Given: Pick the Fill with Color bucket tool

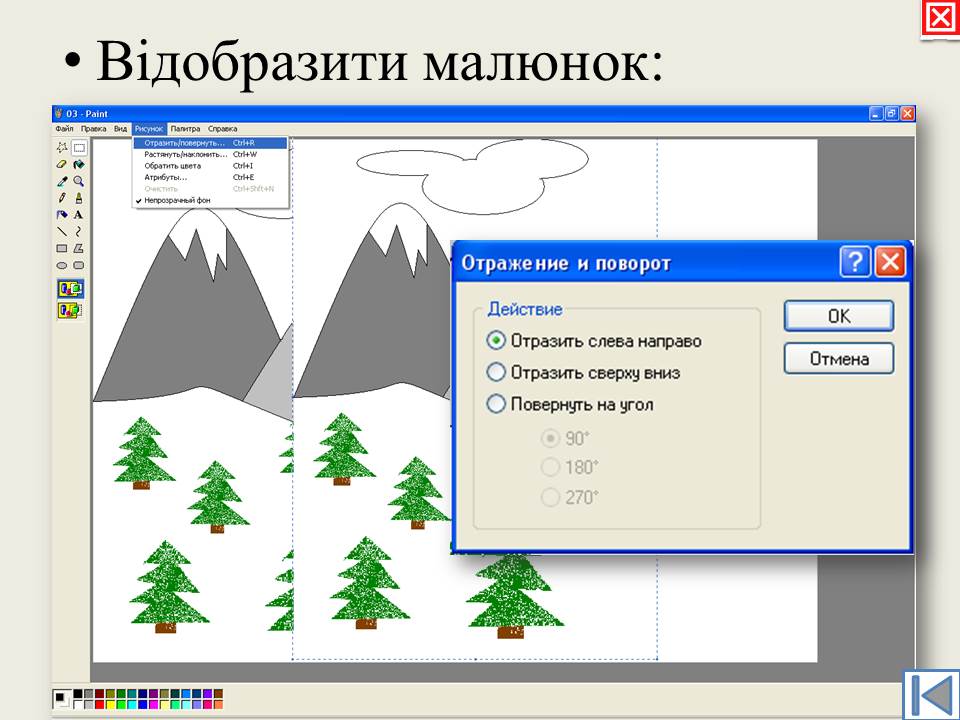Looking at the screenshot, I should pyautogui.click(x=79, y=164).
